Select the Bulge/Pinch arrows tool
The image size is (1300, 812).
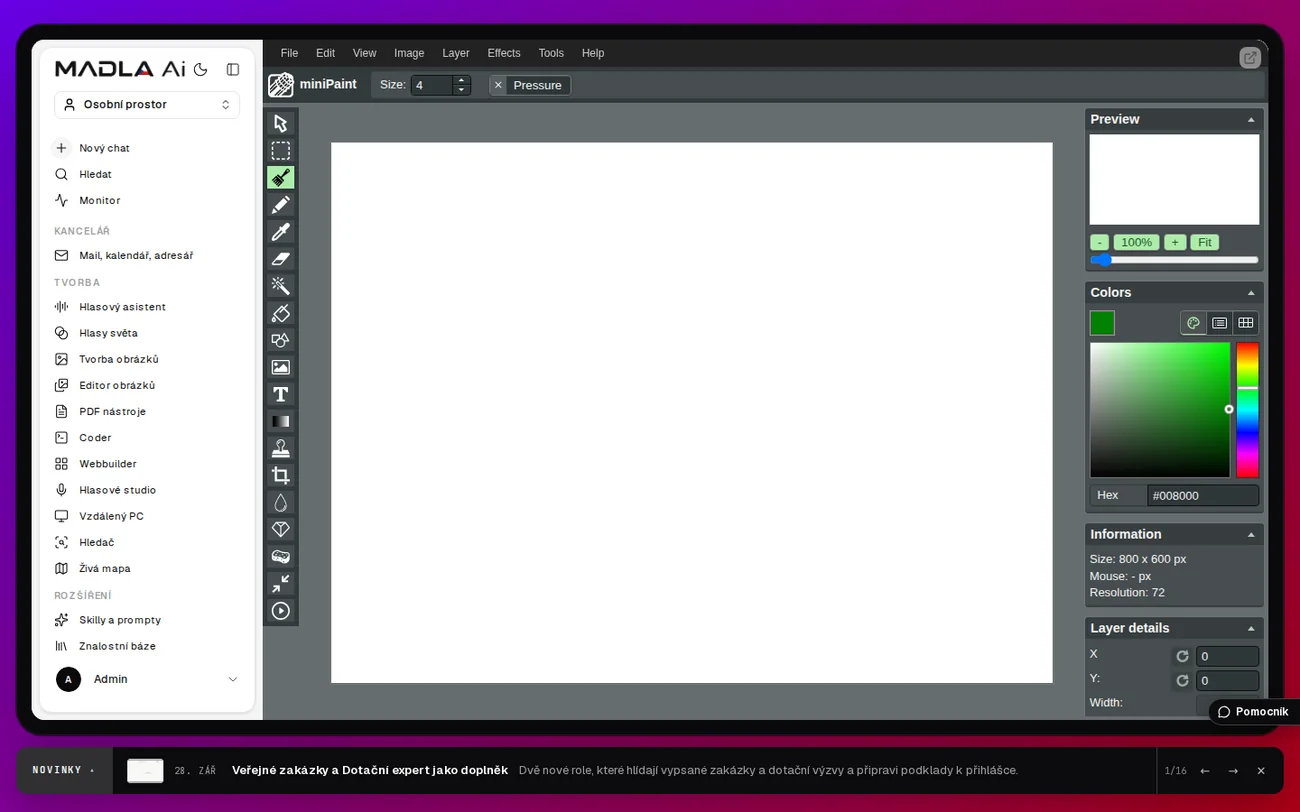tap(281, 583)
